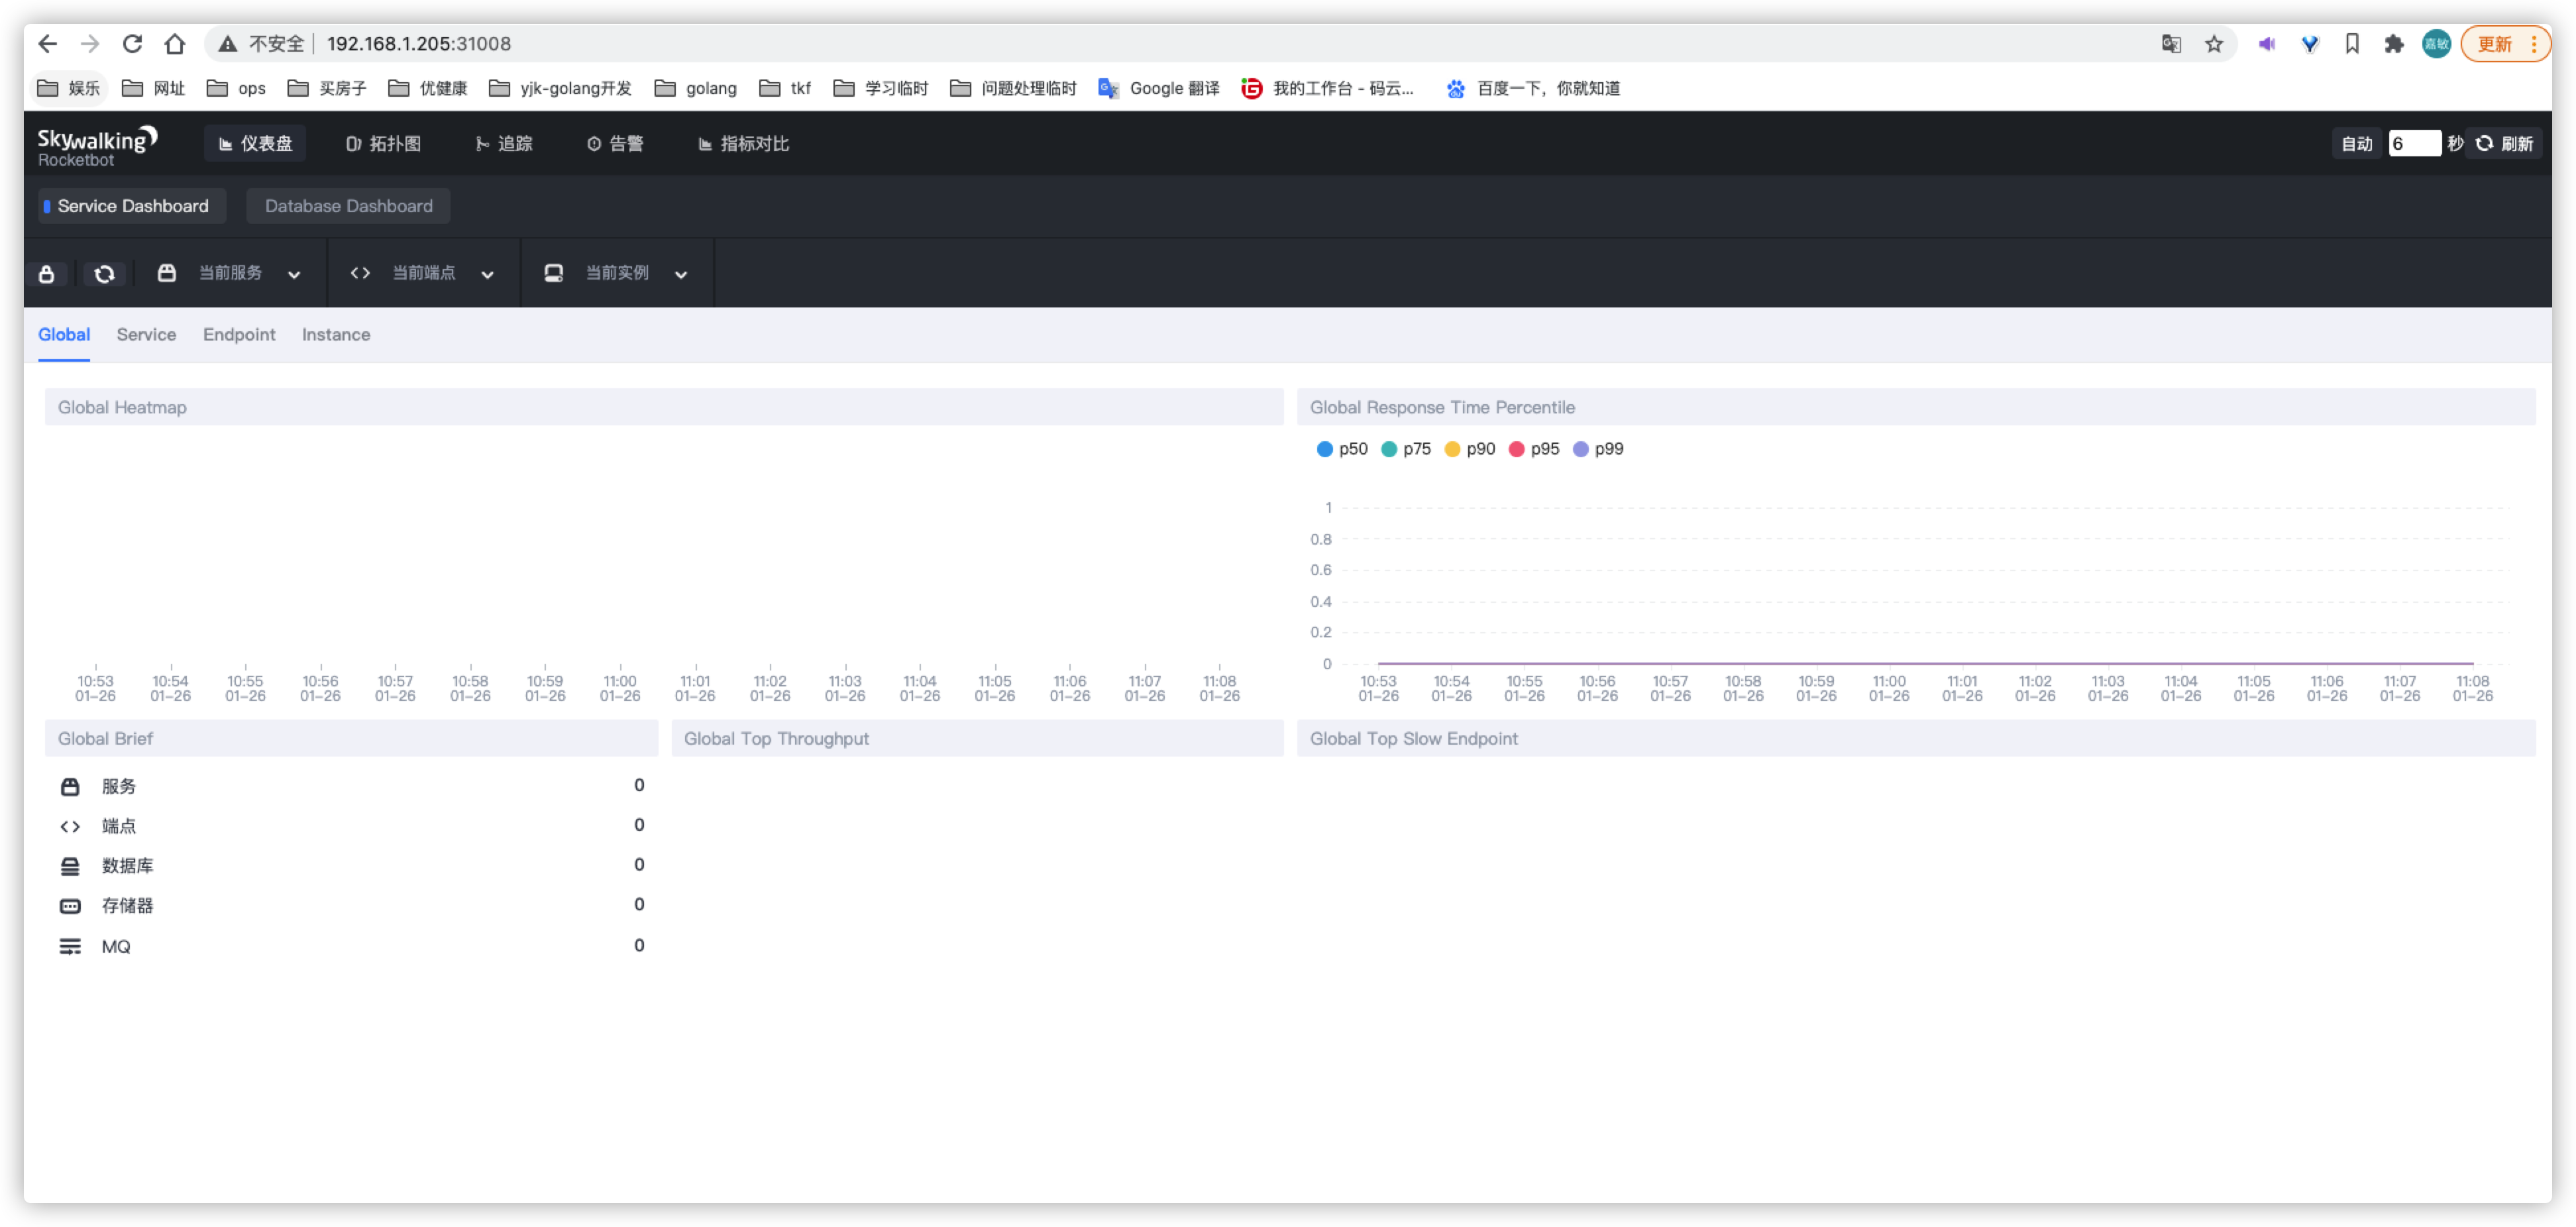
Task: Open browser extensions puzzle icon
Action: (x=2394, y=44)
